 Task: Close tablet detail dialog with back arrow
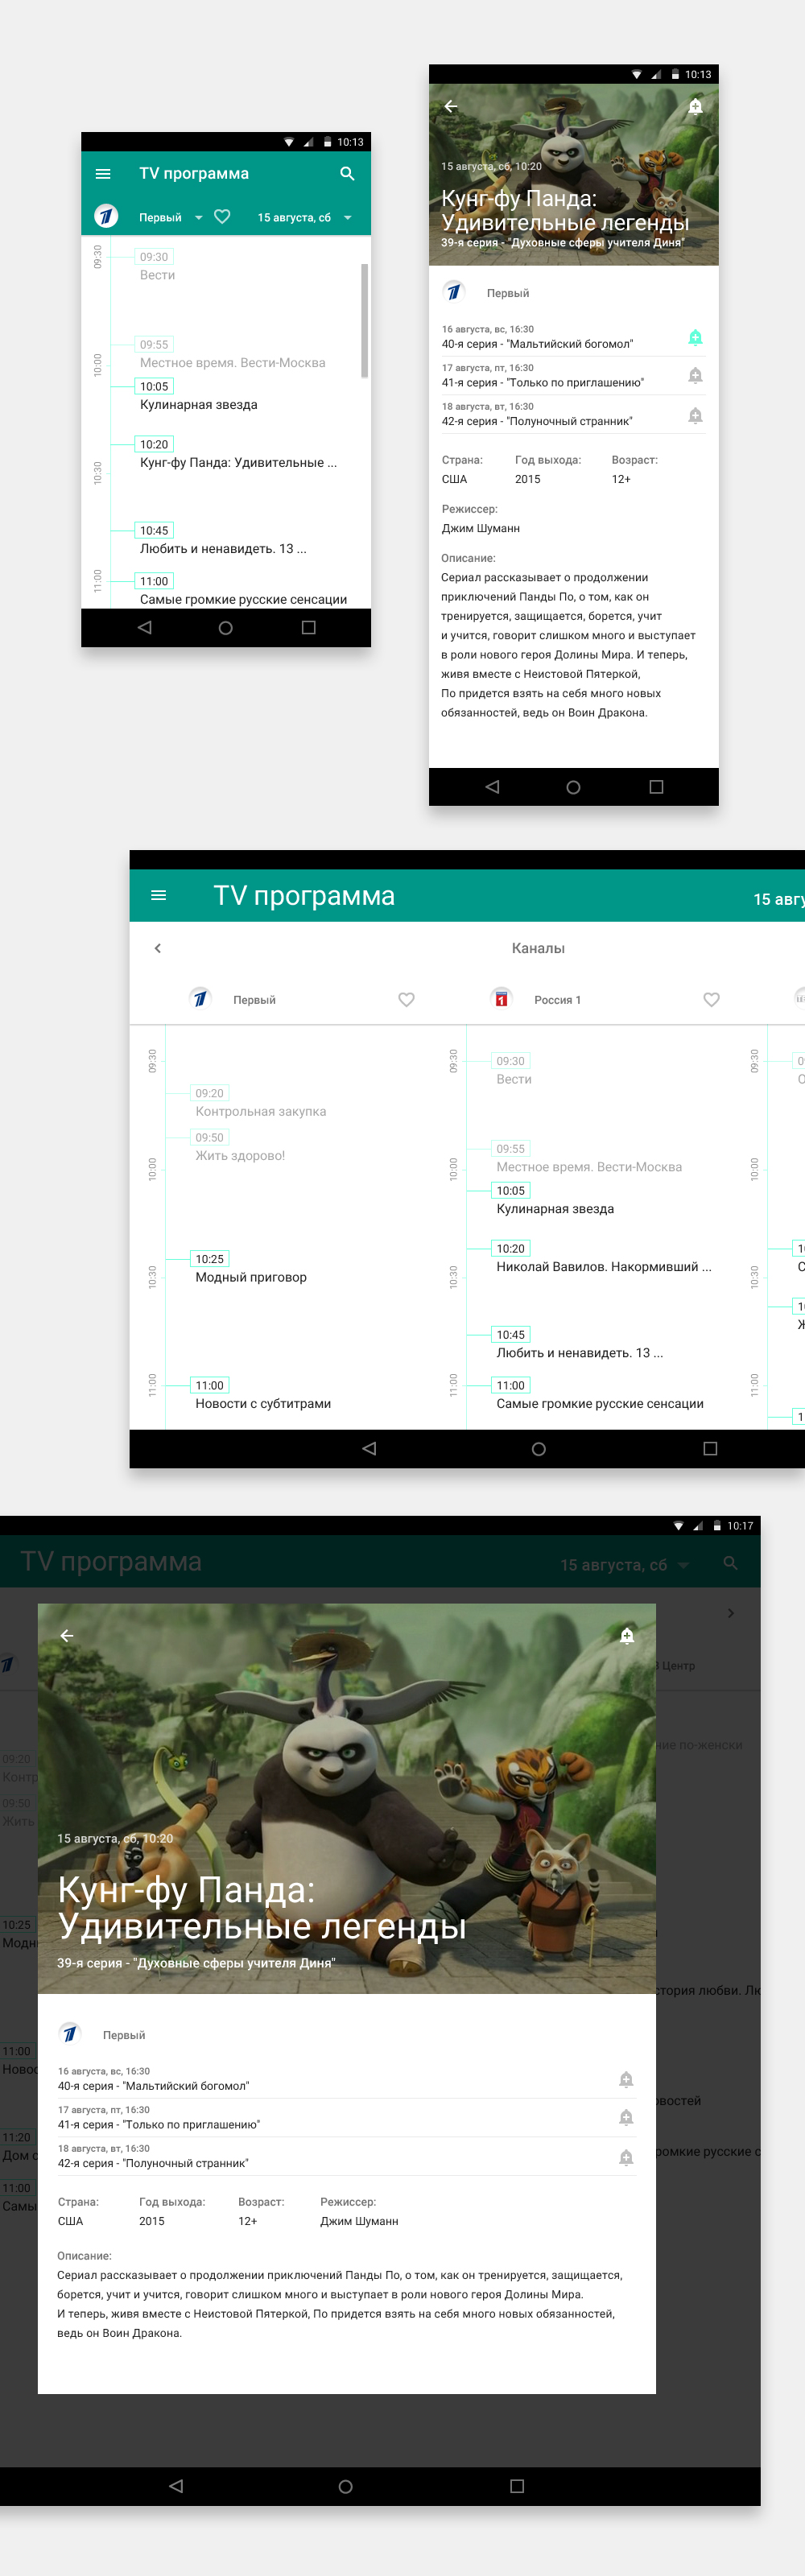pos(67,1636)
